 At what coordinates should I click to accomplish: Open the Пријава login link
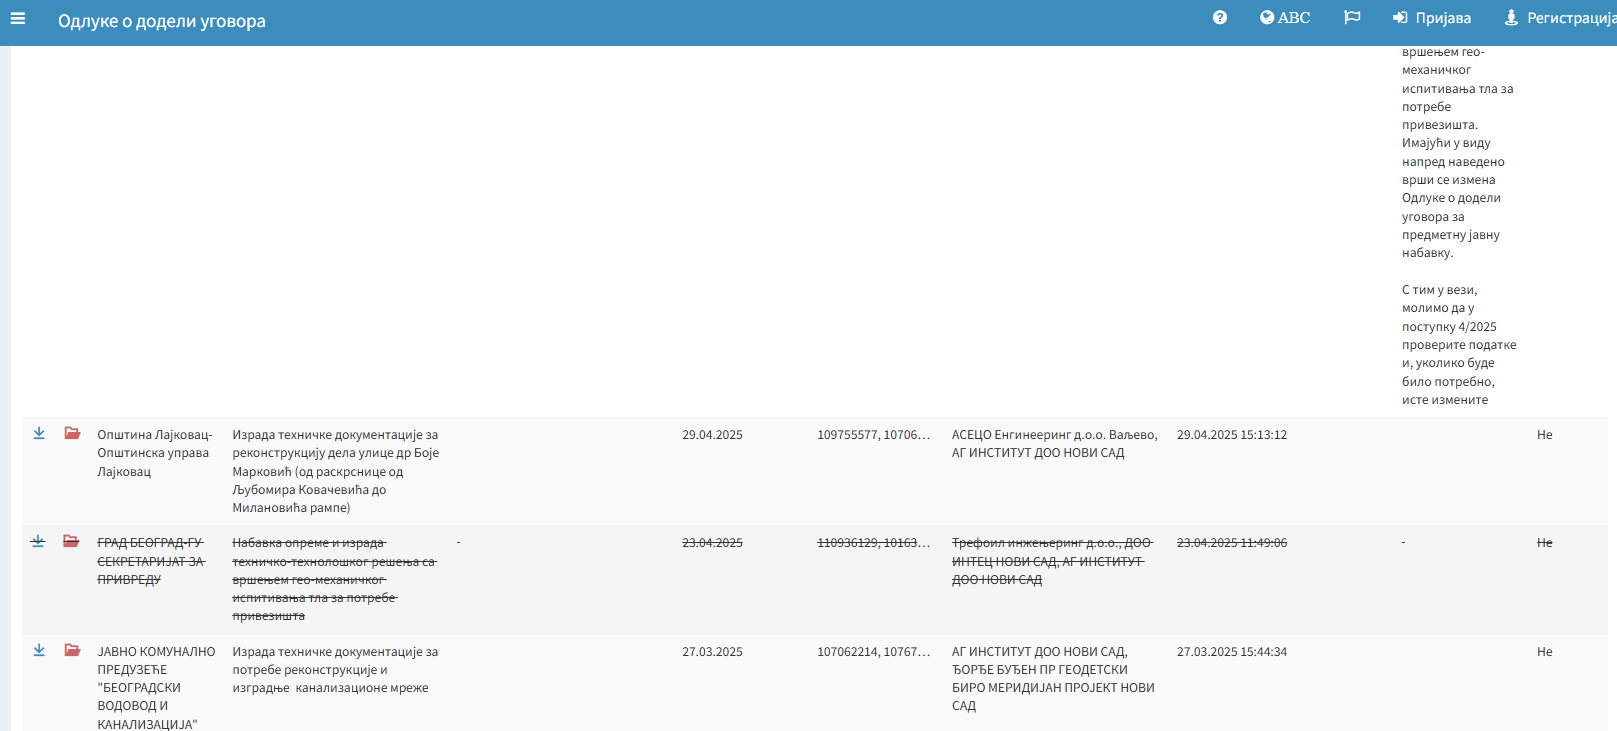[1432, 18]
